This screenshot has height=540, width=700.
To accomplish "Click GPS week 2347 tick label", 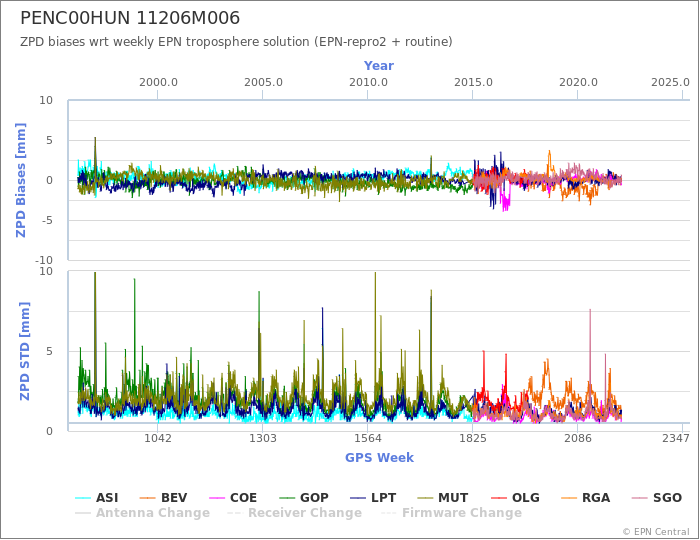I will click(676, 438).
